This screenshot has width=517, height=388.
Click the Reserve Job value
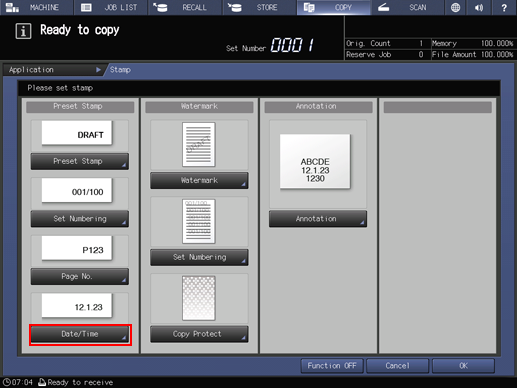pyautogui.click(x=421, y=54)
